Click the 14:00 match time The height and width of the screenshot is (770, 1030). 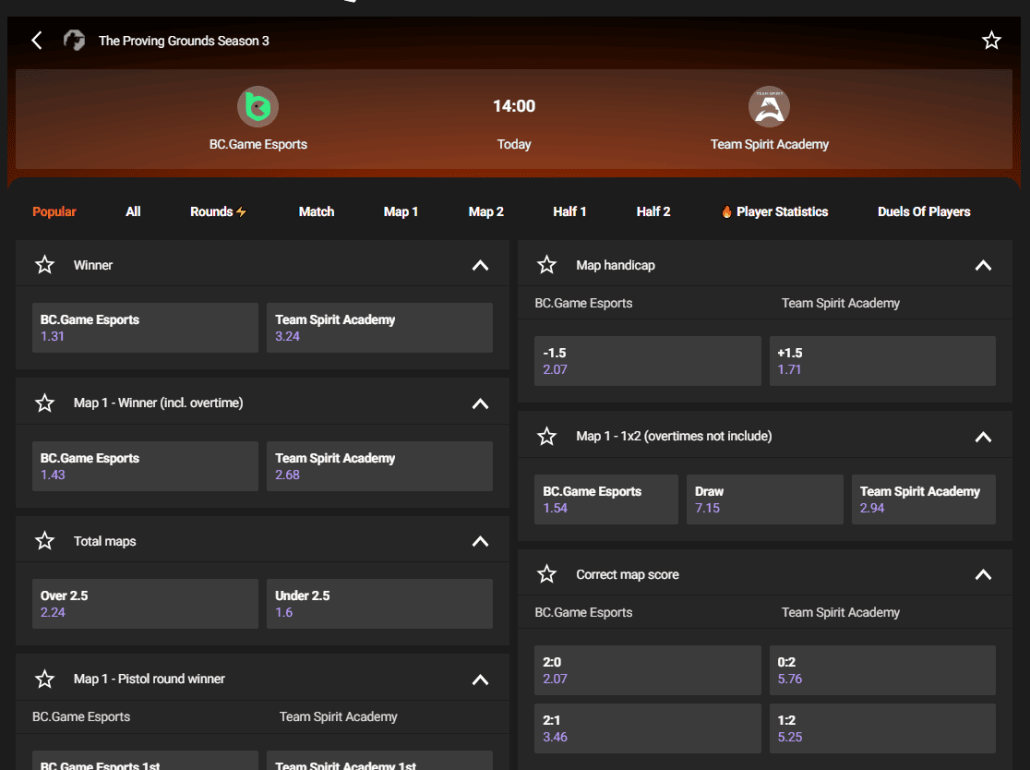click(x=514, y=106)
